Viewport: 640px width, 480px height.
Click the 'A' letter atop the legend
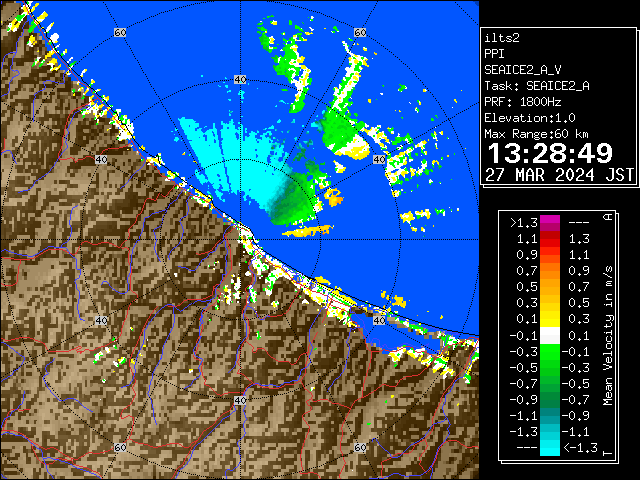(608, 217)
